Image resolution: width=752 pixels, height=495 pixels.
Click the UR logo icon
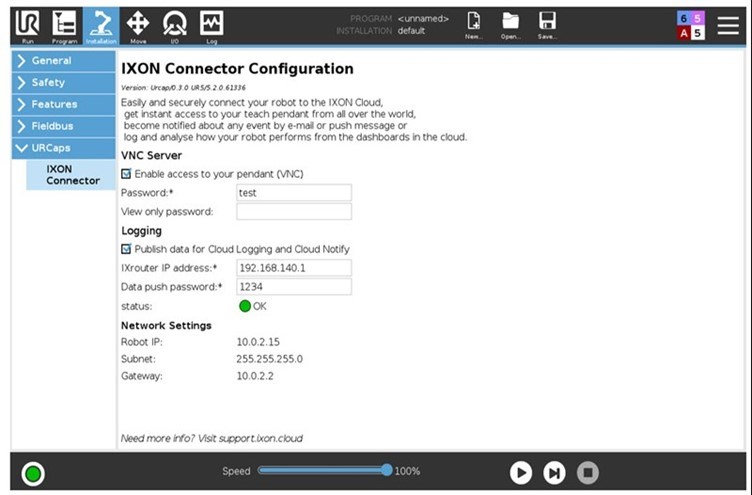pyautogui.click(x=27, y=25)
